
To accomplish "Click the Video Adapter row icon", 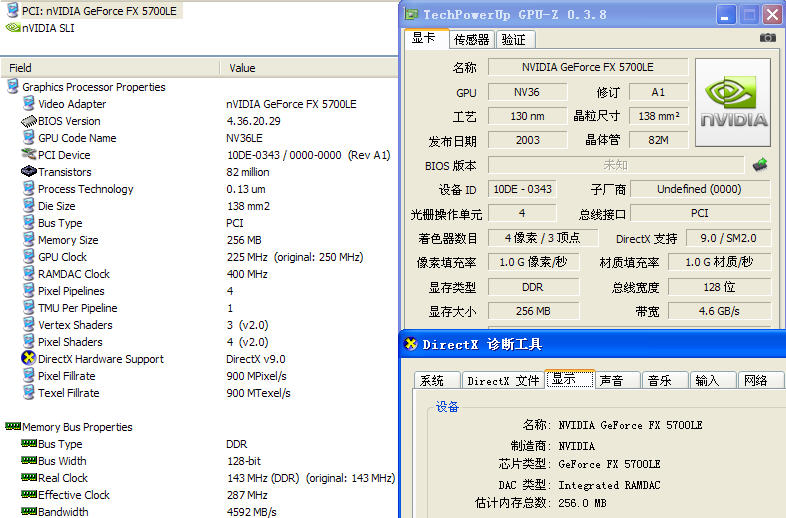I will (x=29, y=103).
